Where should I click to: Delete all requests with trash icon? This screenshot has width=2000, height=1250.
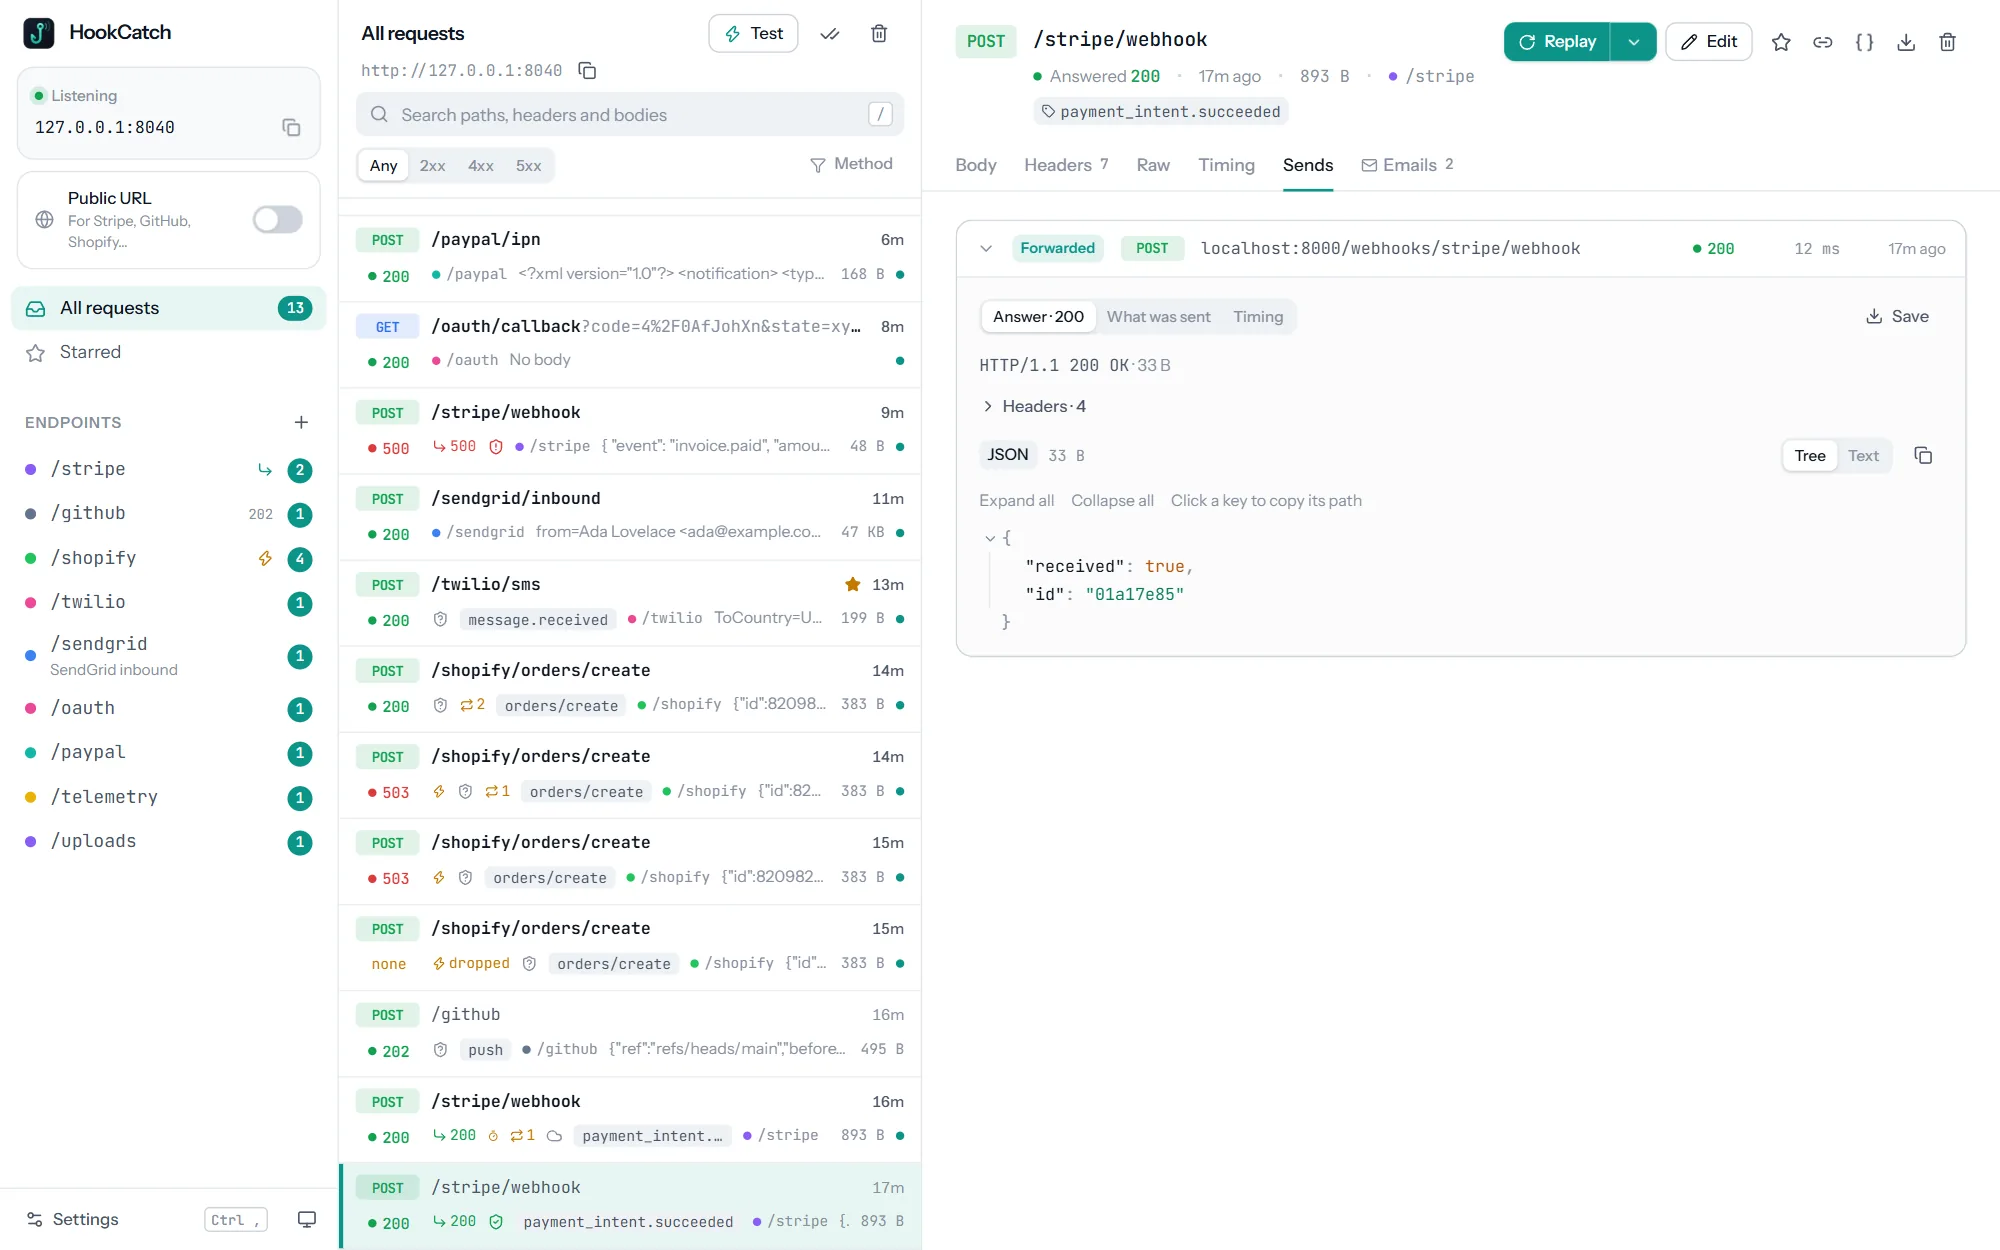(x=879, y=33)
